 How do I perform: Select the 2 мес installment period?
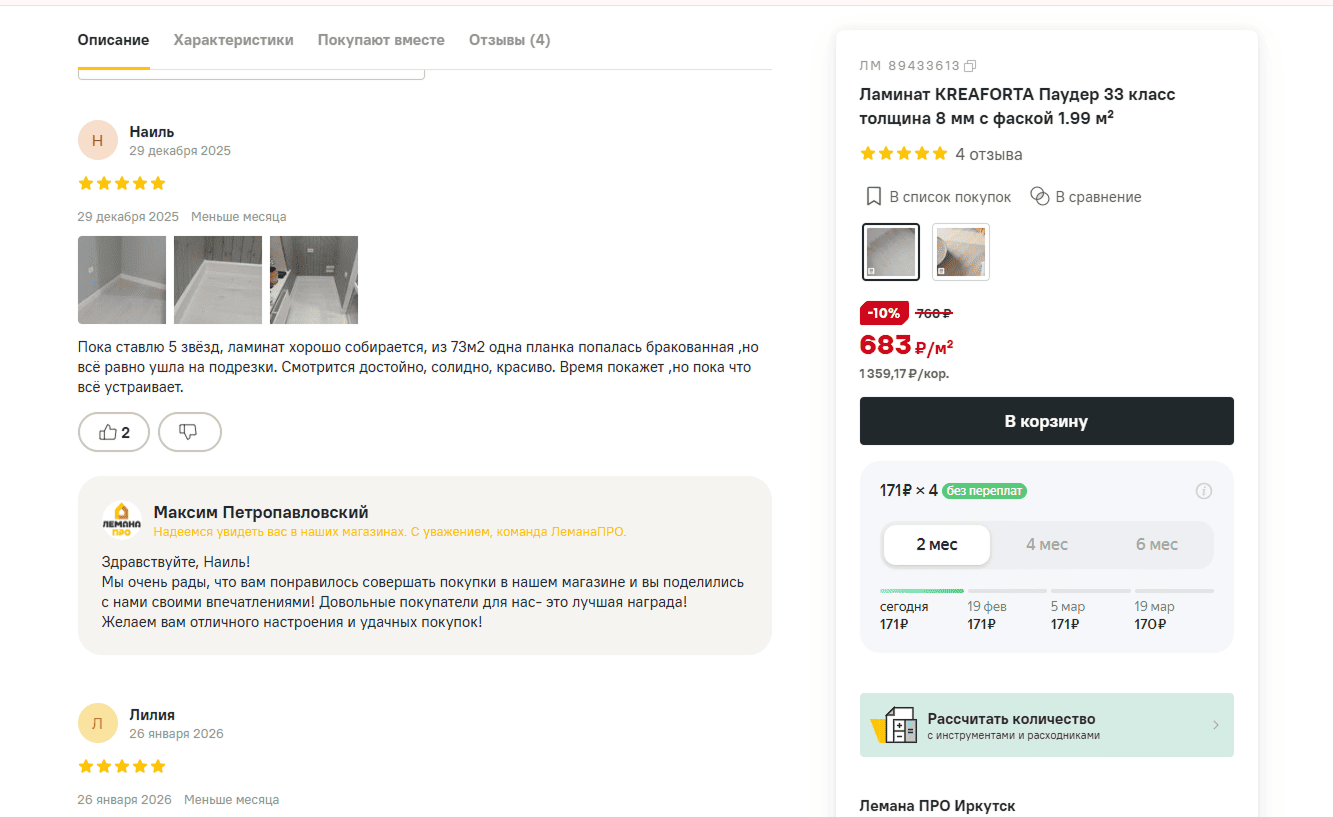936,545
